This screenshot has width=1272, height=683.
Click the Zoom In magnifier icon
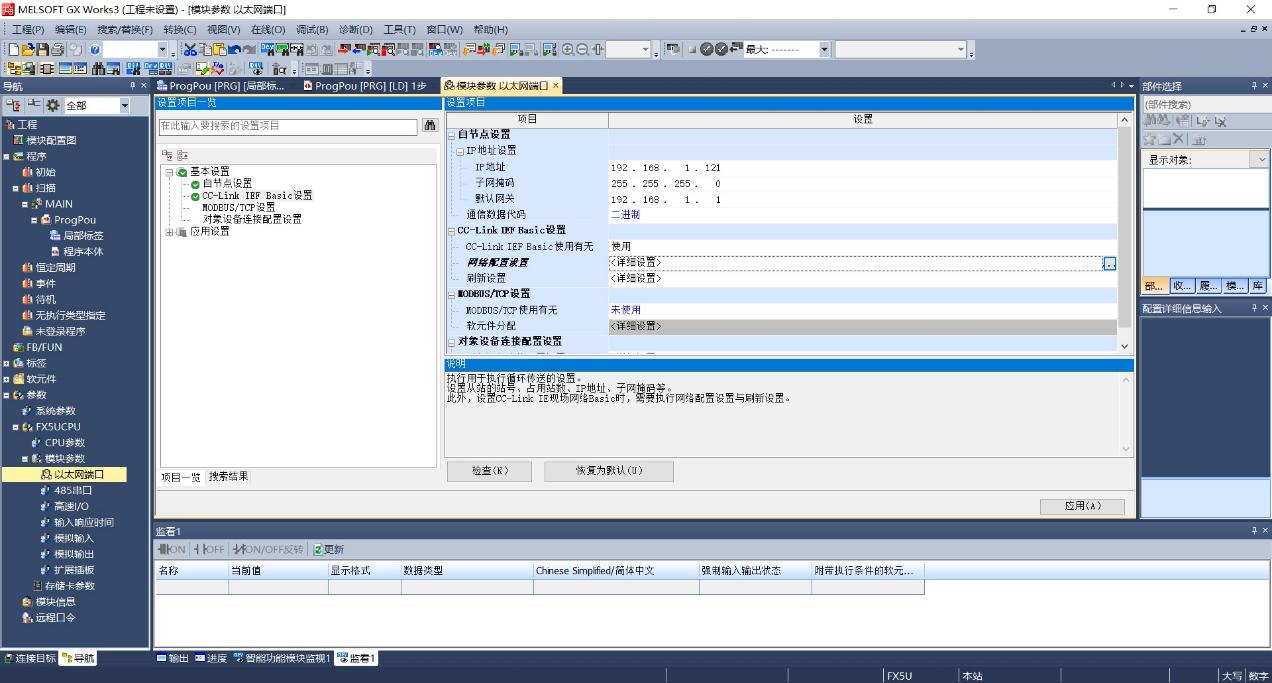(x=568, y=49)
